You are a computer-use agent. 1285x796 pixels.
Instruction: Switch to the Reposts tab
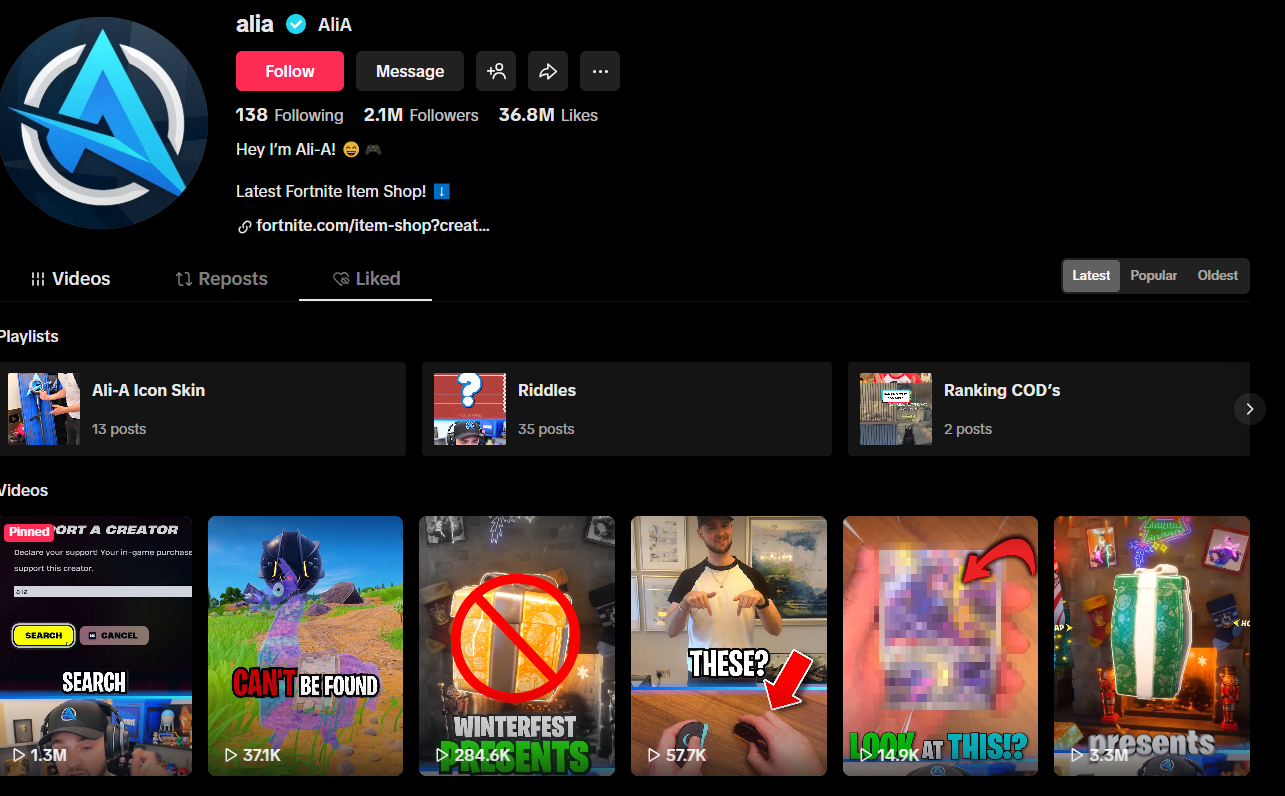[x=221, y=278]
